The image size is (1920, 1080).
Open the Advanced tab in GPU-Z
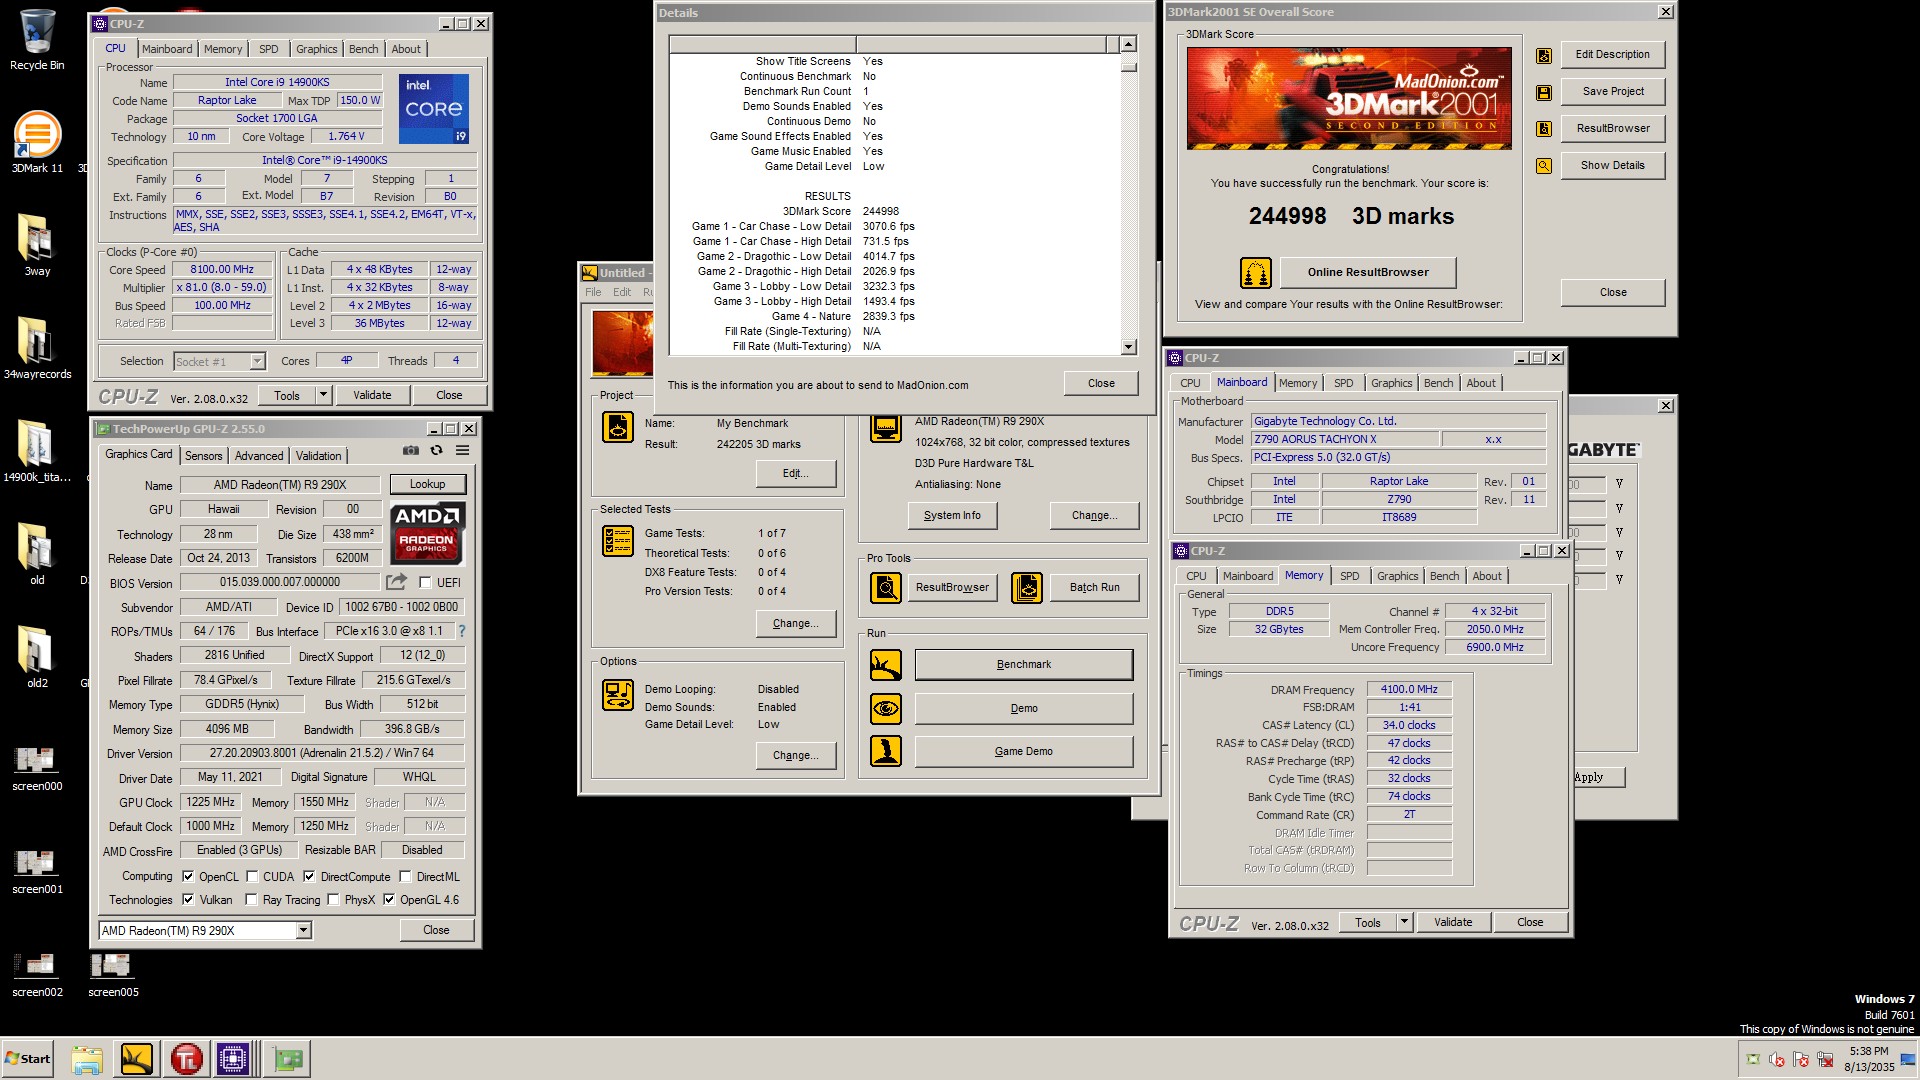(259, 455)
